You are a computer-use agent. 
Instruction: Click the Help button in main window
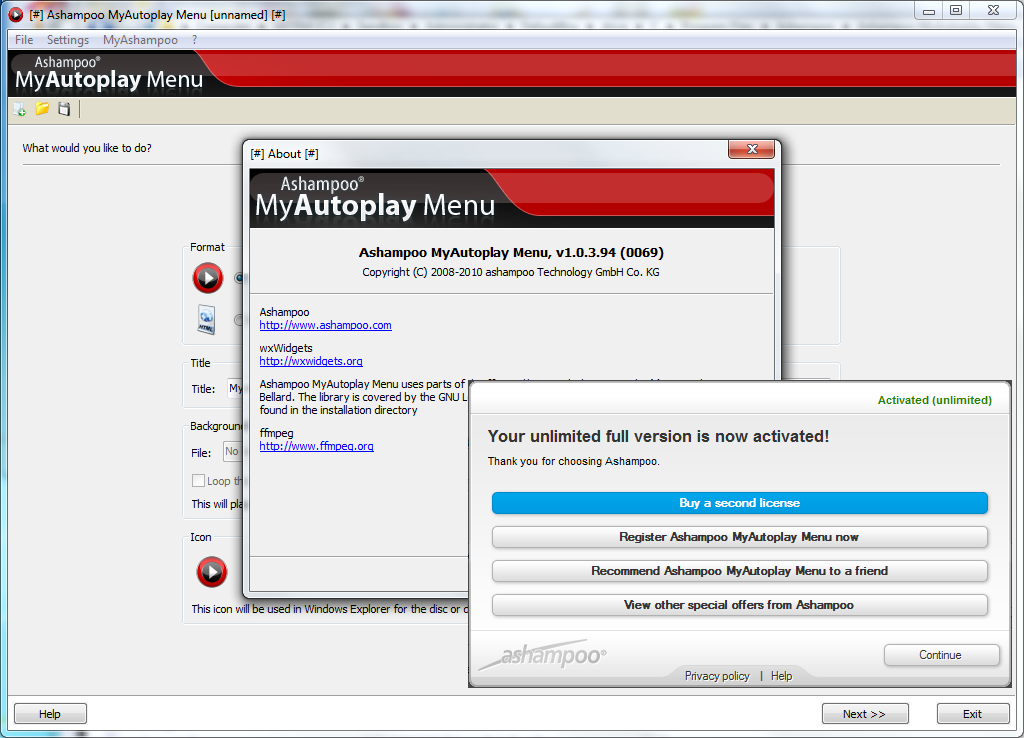[50, 714]
